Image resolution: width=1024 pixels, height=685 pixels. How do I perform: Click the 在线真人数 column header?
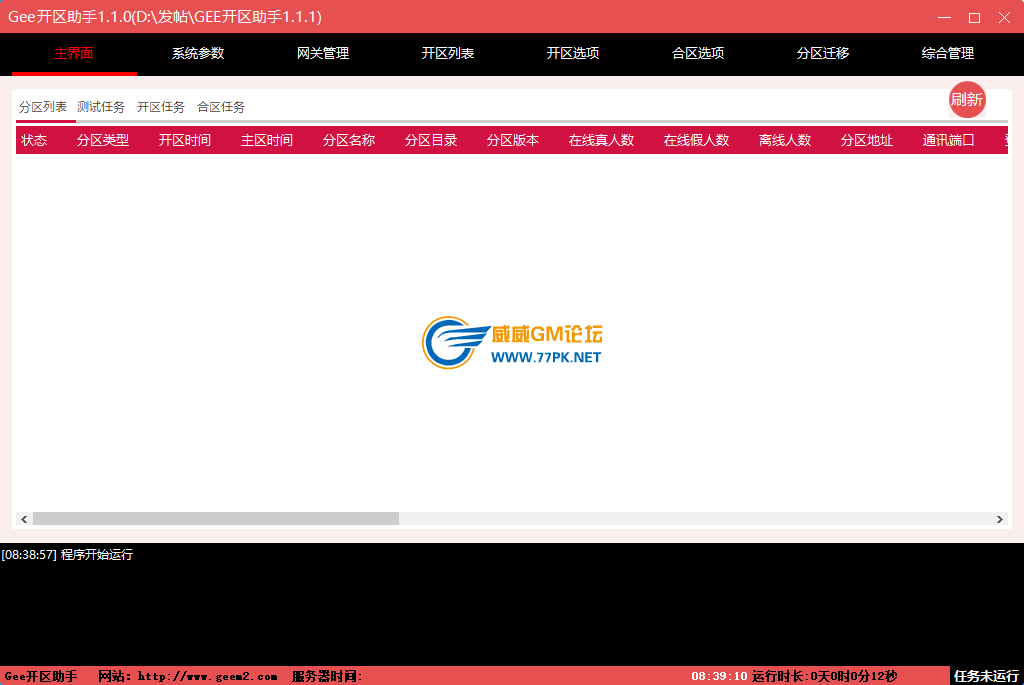click(601, 140)
